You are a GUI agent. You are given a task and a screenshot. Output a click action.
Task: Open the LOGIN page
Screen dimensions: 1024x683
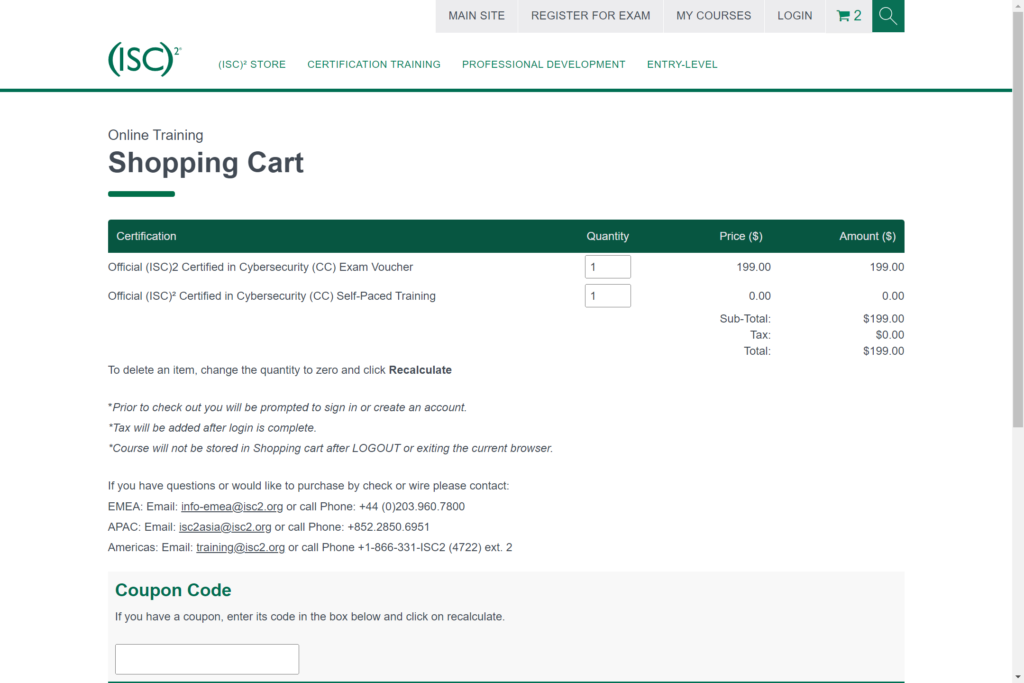(795, 16)
